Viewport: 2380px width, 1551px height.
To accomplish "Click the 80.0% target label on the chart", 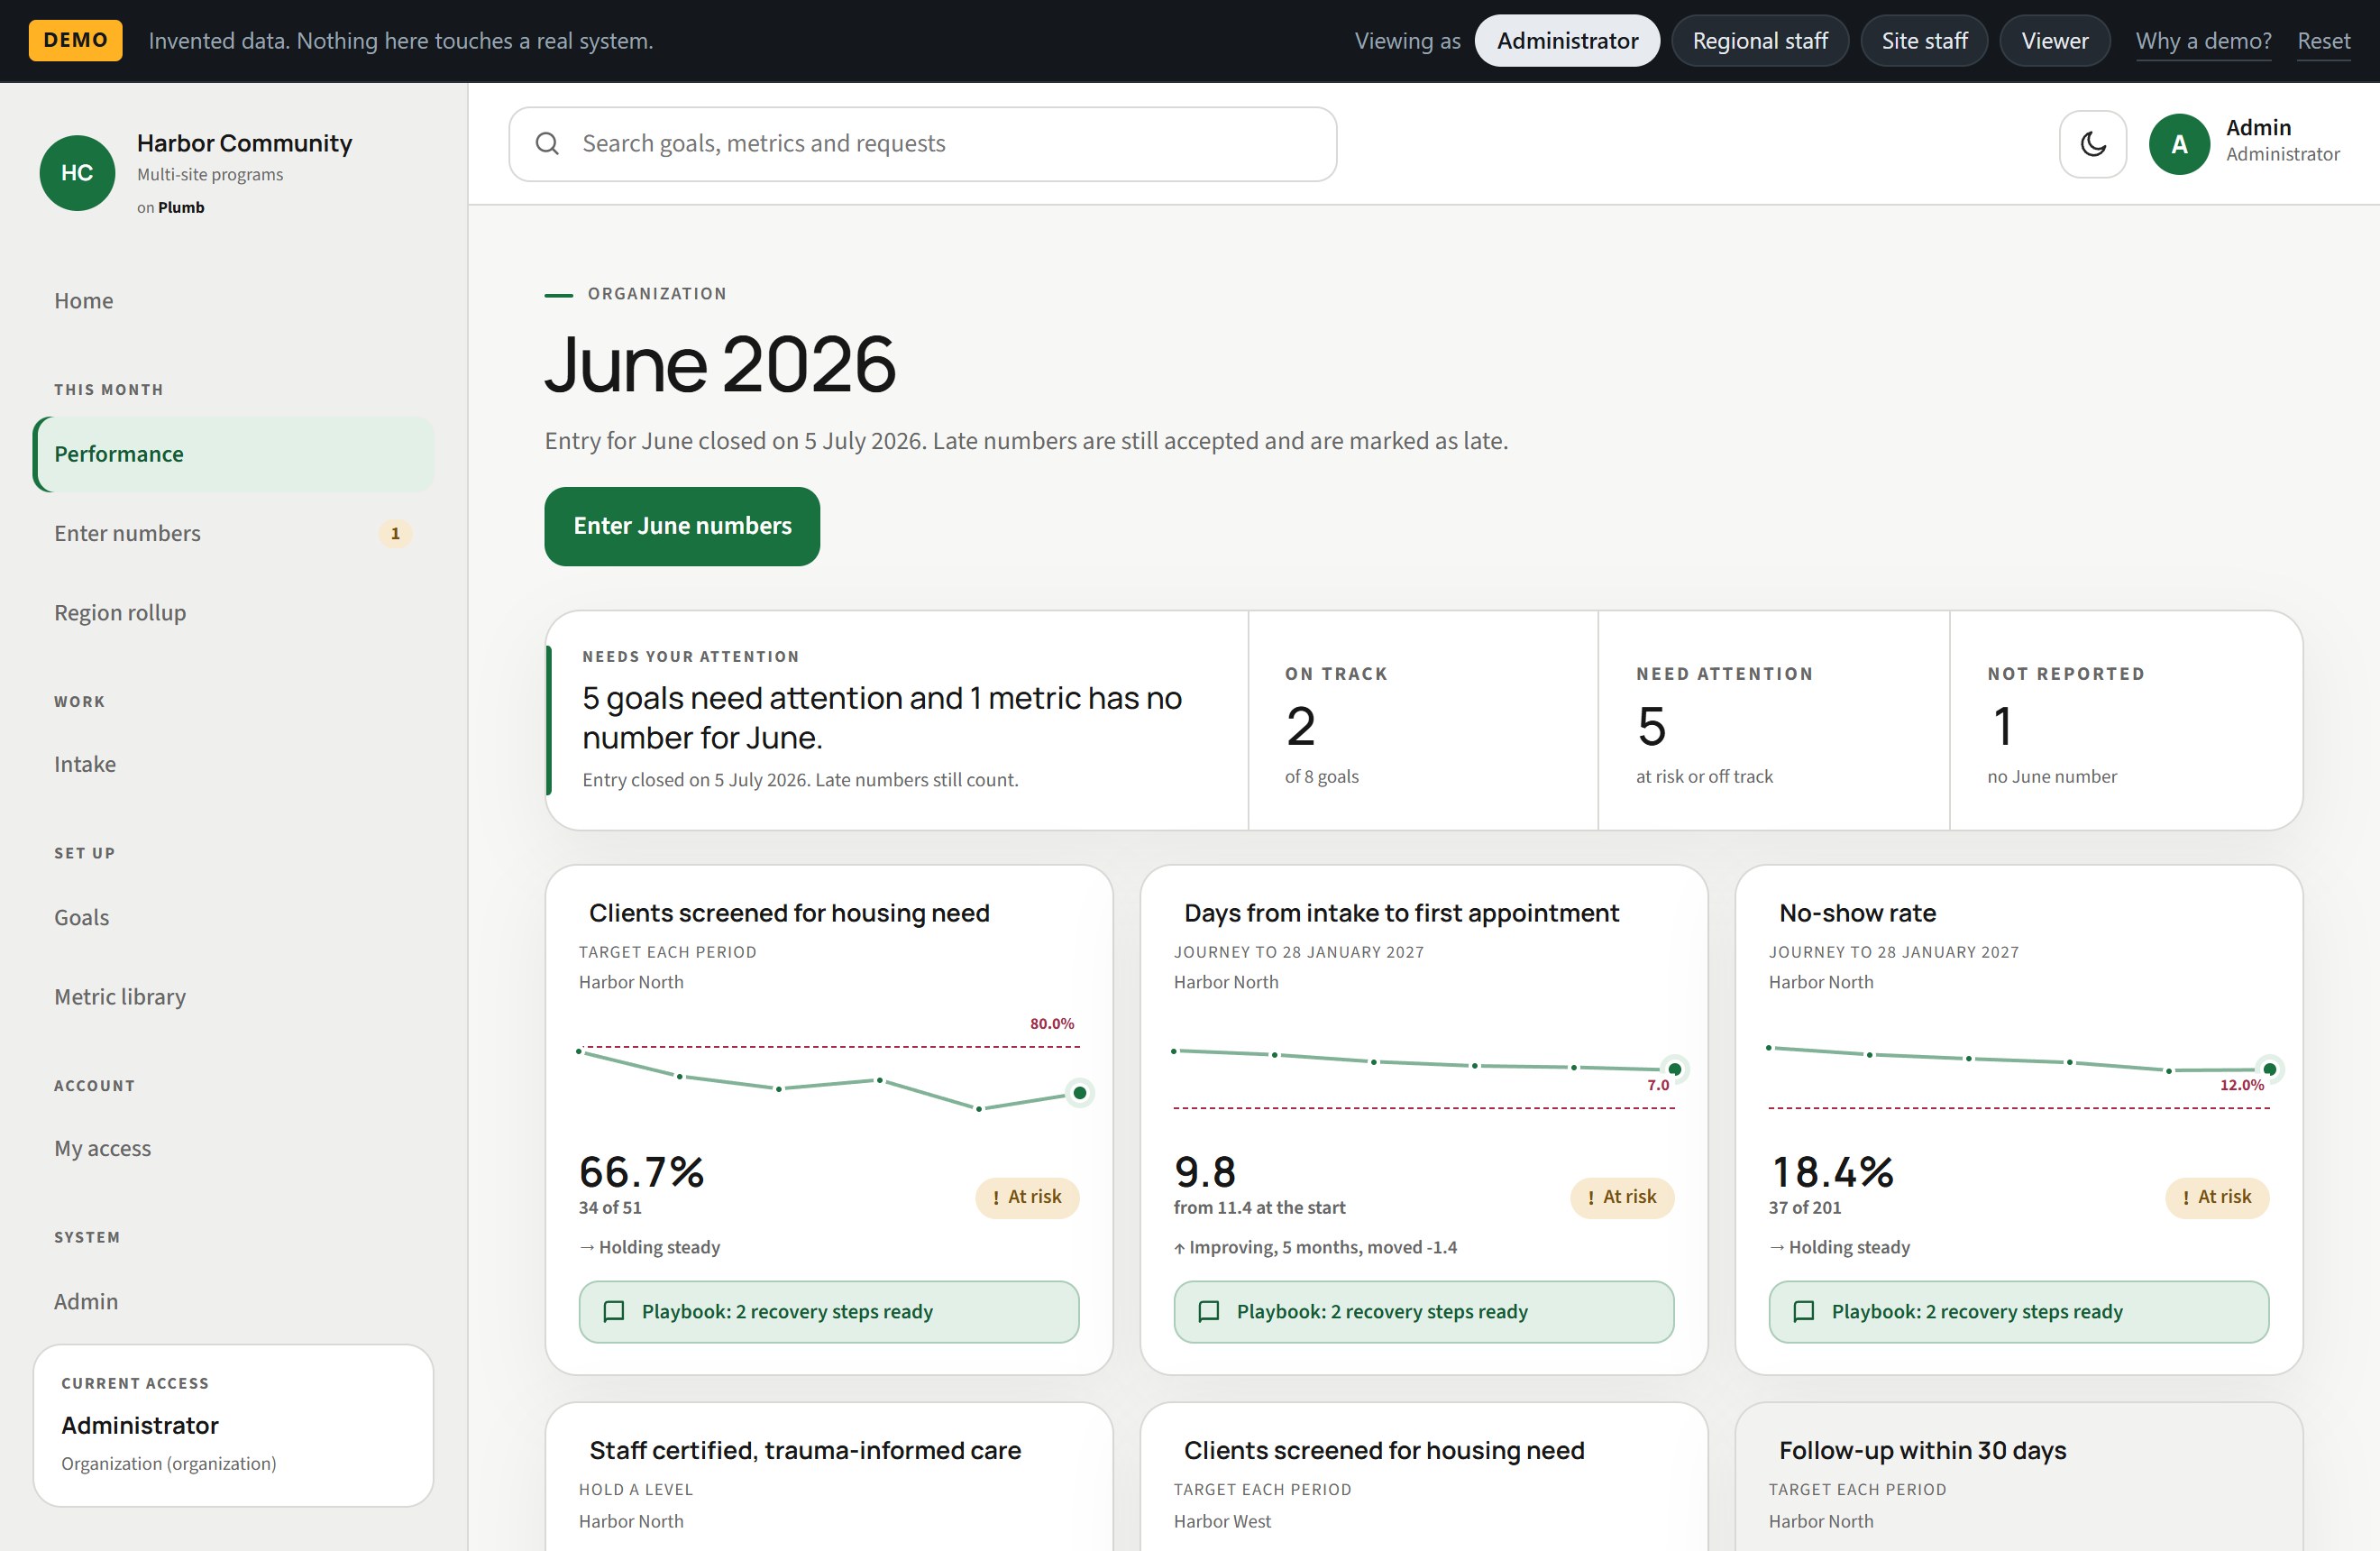I will pos(1052,1023).
